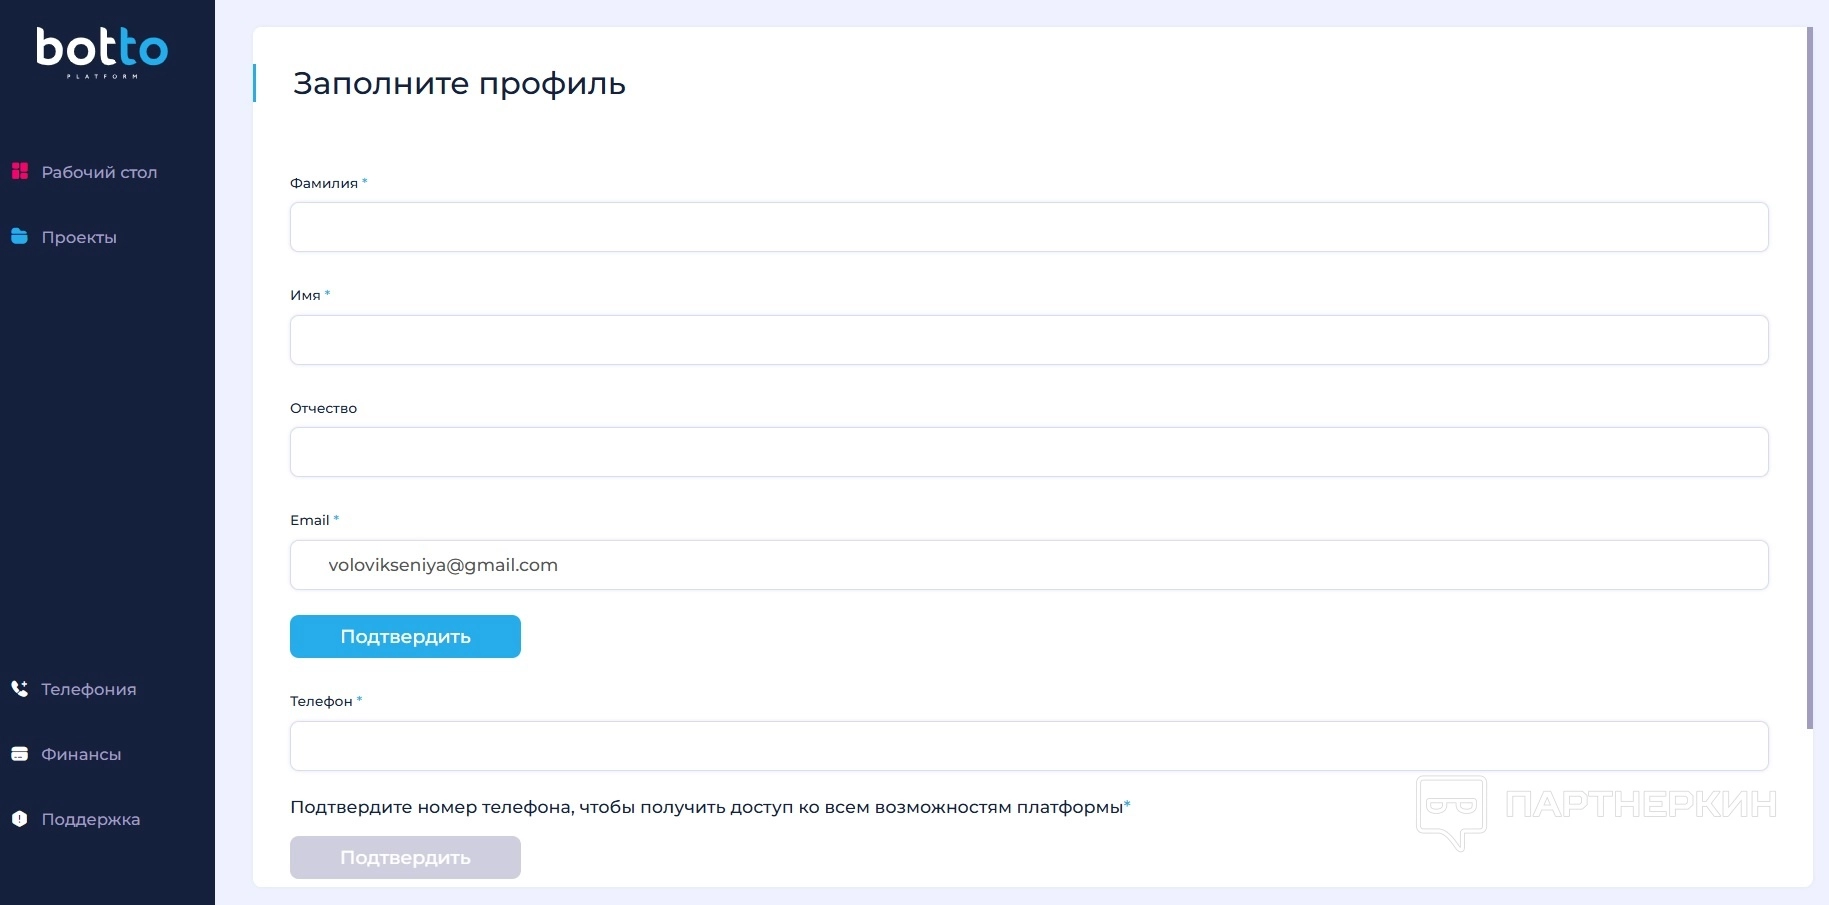Open the Телефония sidebar section
This screenshot has height=905, width=1829.
(88, 689)
